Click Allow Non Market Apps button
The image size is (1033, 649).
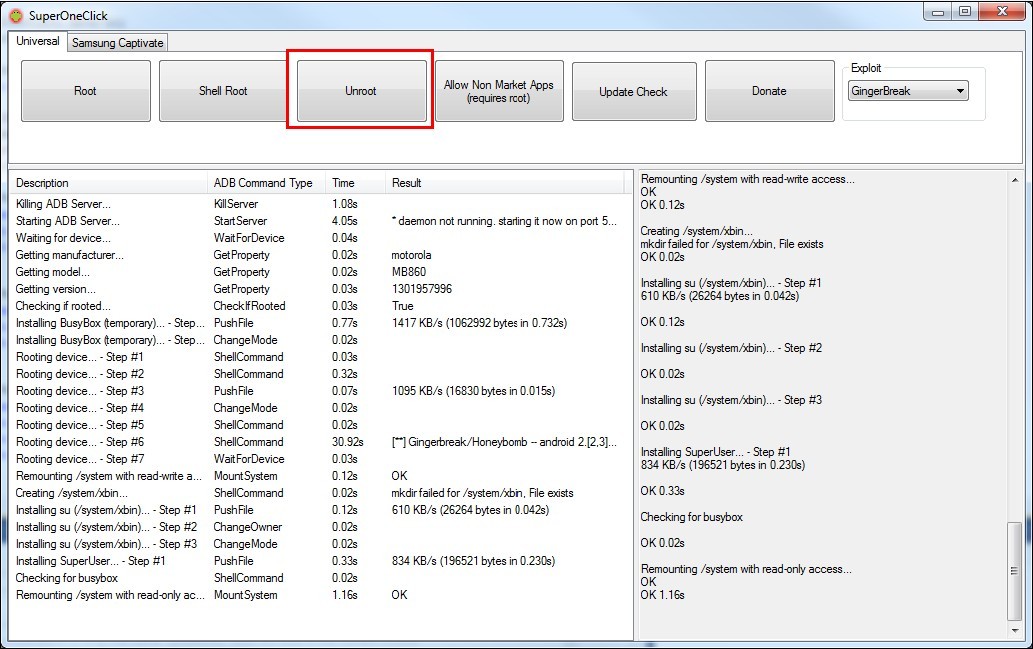tap(499, 91)
